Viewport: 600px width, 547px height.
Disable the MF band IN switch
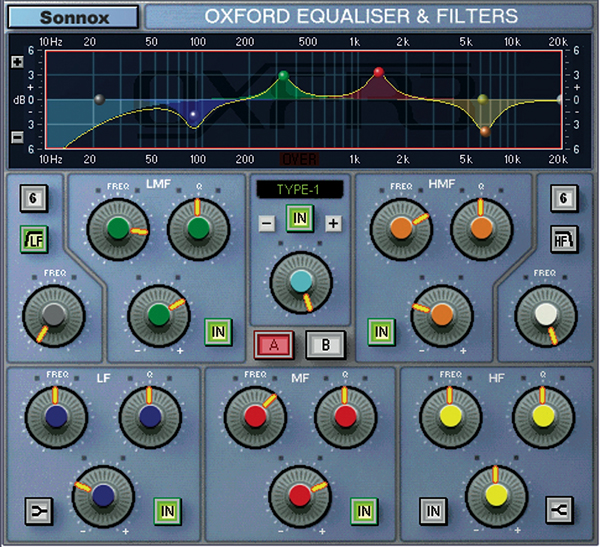tap(361, 512)
